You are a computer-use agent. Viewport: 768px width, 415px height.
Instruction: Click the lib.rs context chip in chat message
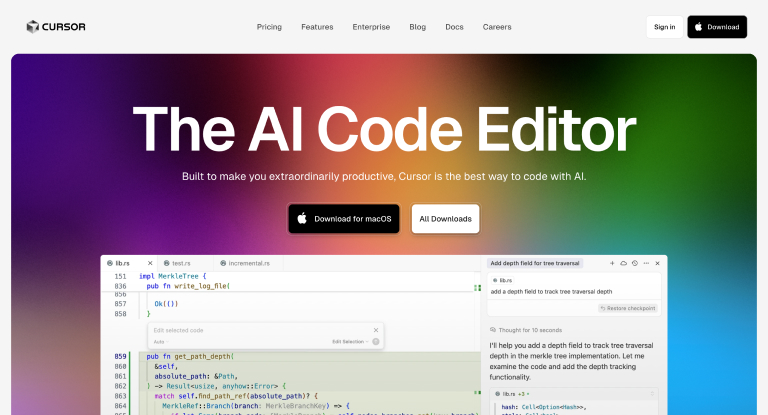tap(503, 280)
